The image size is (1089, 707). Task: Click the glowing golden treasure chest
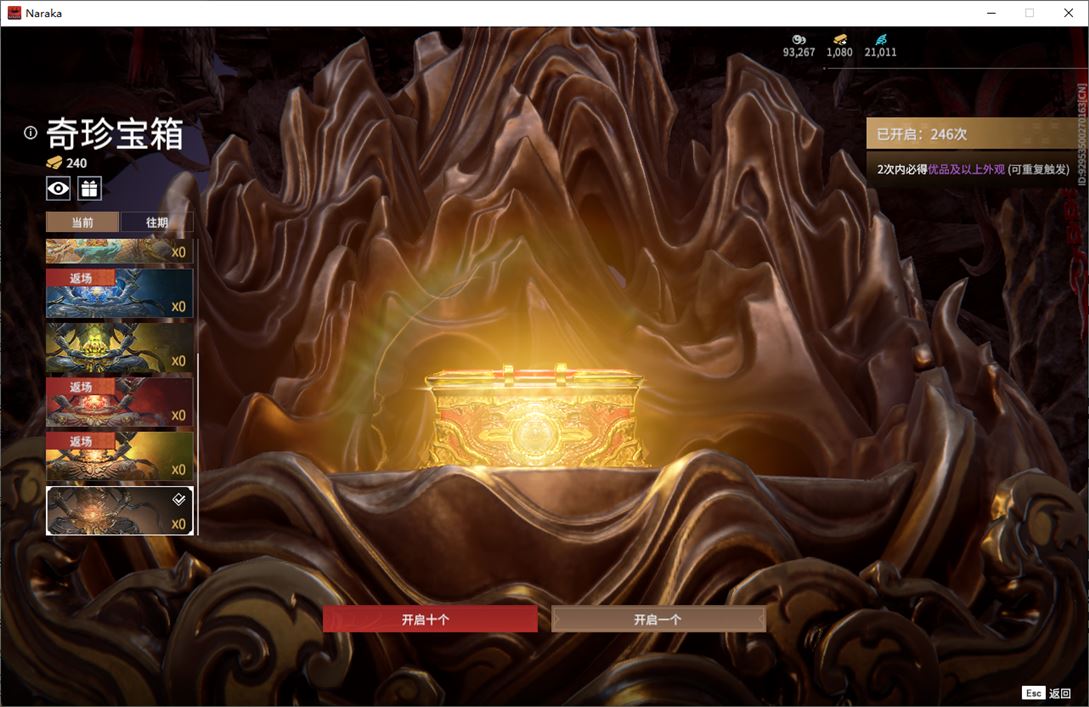[x=533, y=417]
